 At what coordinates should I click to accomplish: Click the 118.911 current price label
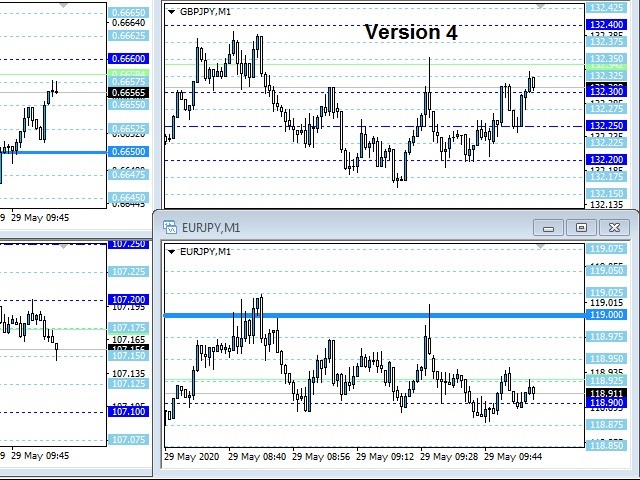click(x=607, y=393)
